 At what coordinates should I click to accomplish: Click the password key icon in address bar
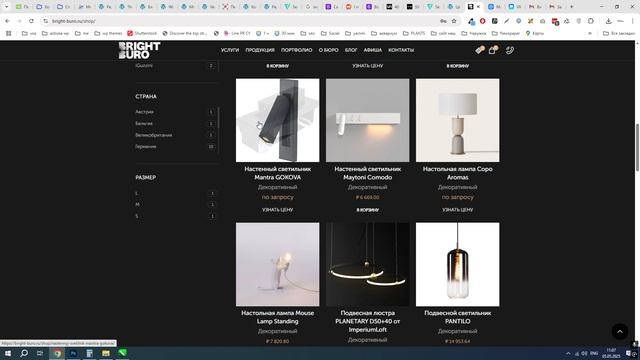click(x=443, y=21)
